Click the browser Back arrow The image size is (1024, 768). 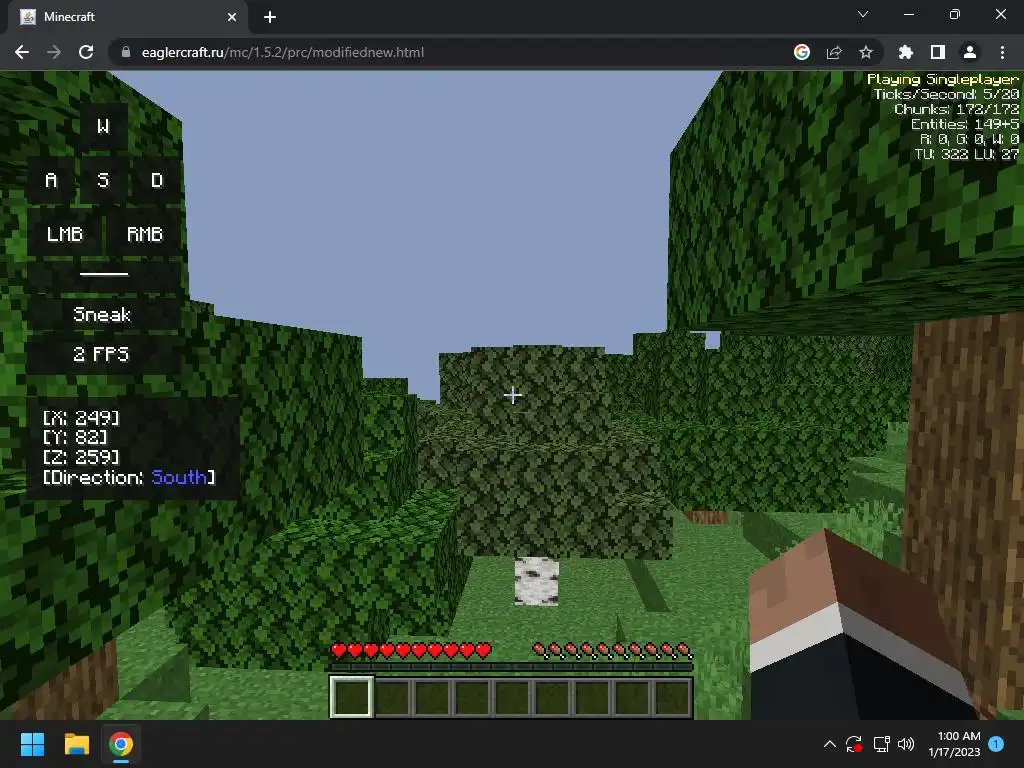coord(22,52)
